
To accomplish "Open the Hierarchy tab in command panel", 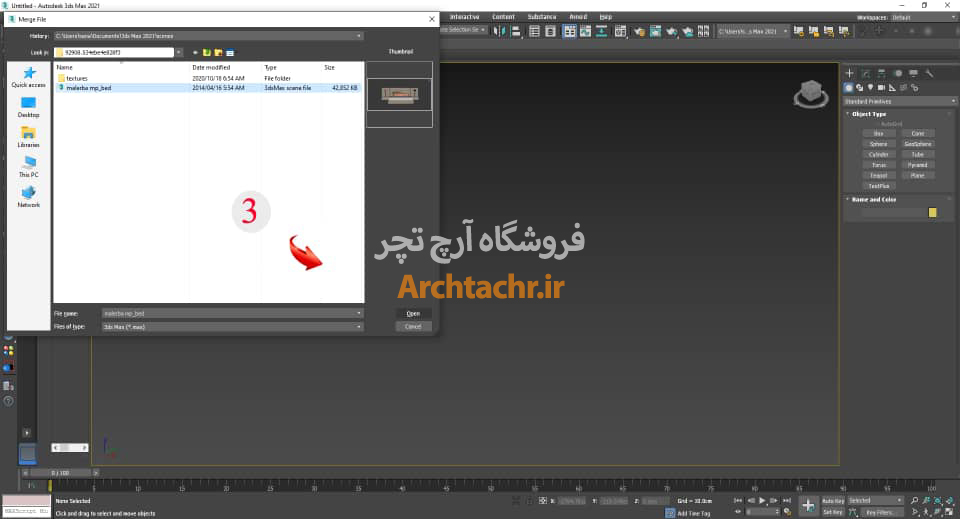I will coord(882,73).
